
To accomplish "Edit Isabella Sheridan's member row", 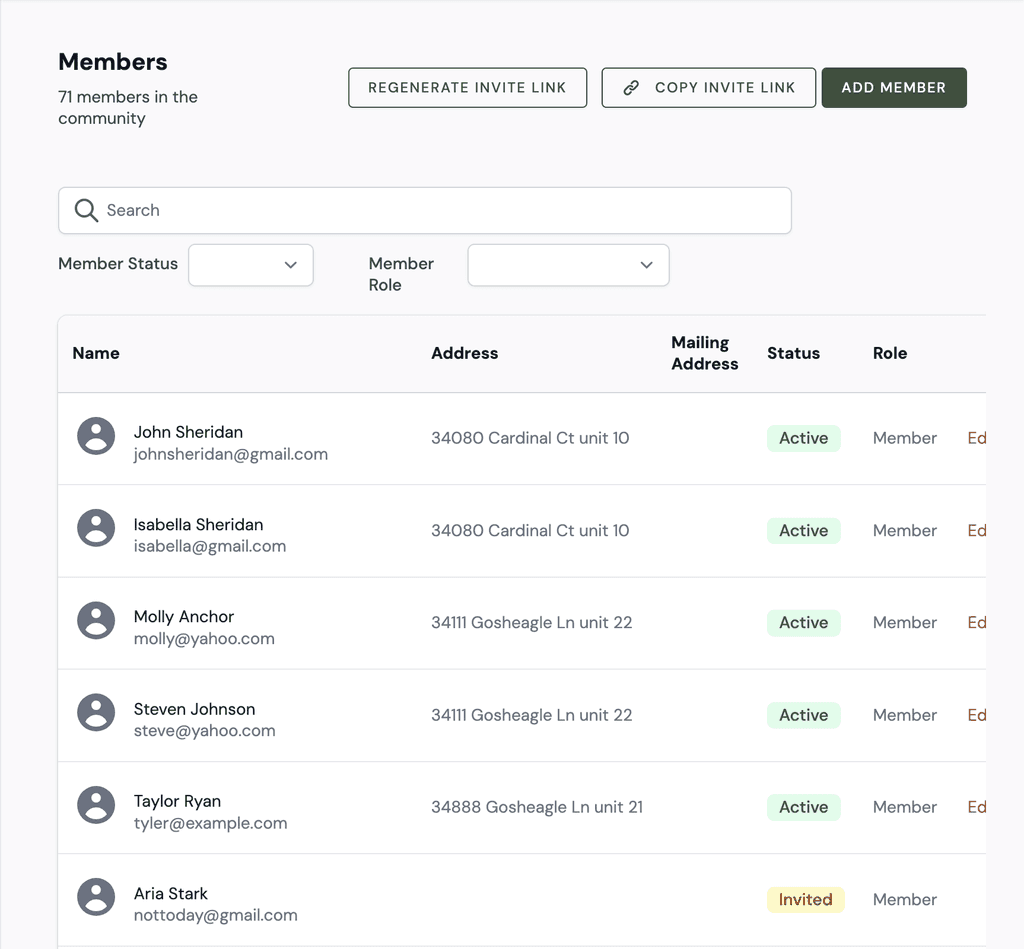I will click(x=977, y=530).
